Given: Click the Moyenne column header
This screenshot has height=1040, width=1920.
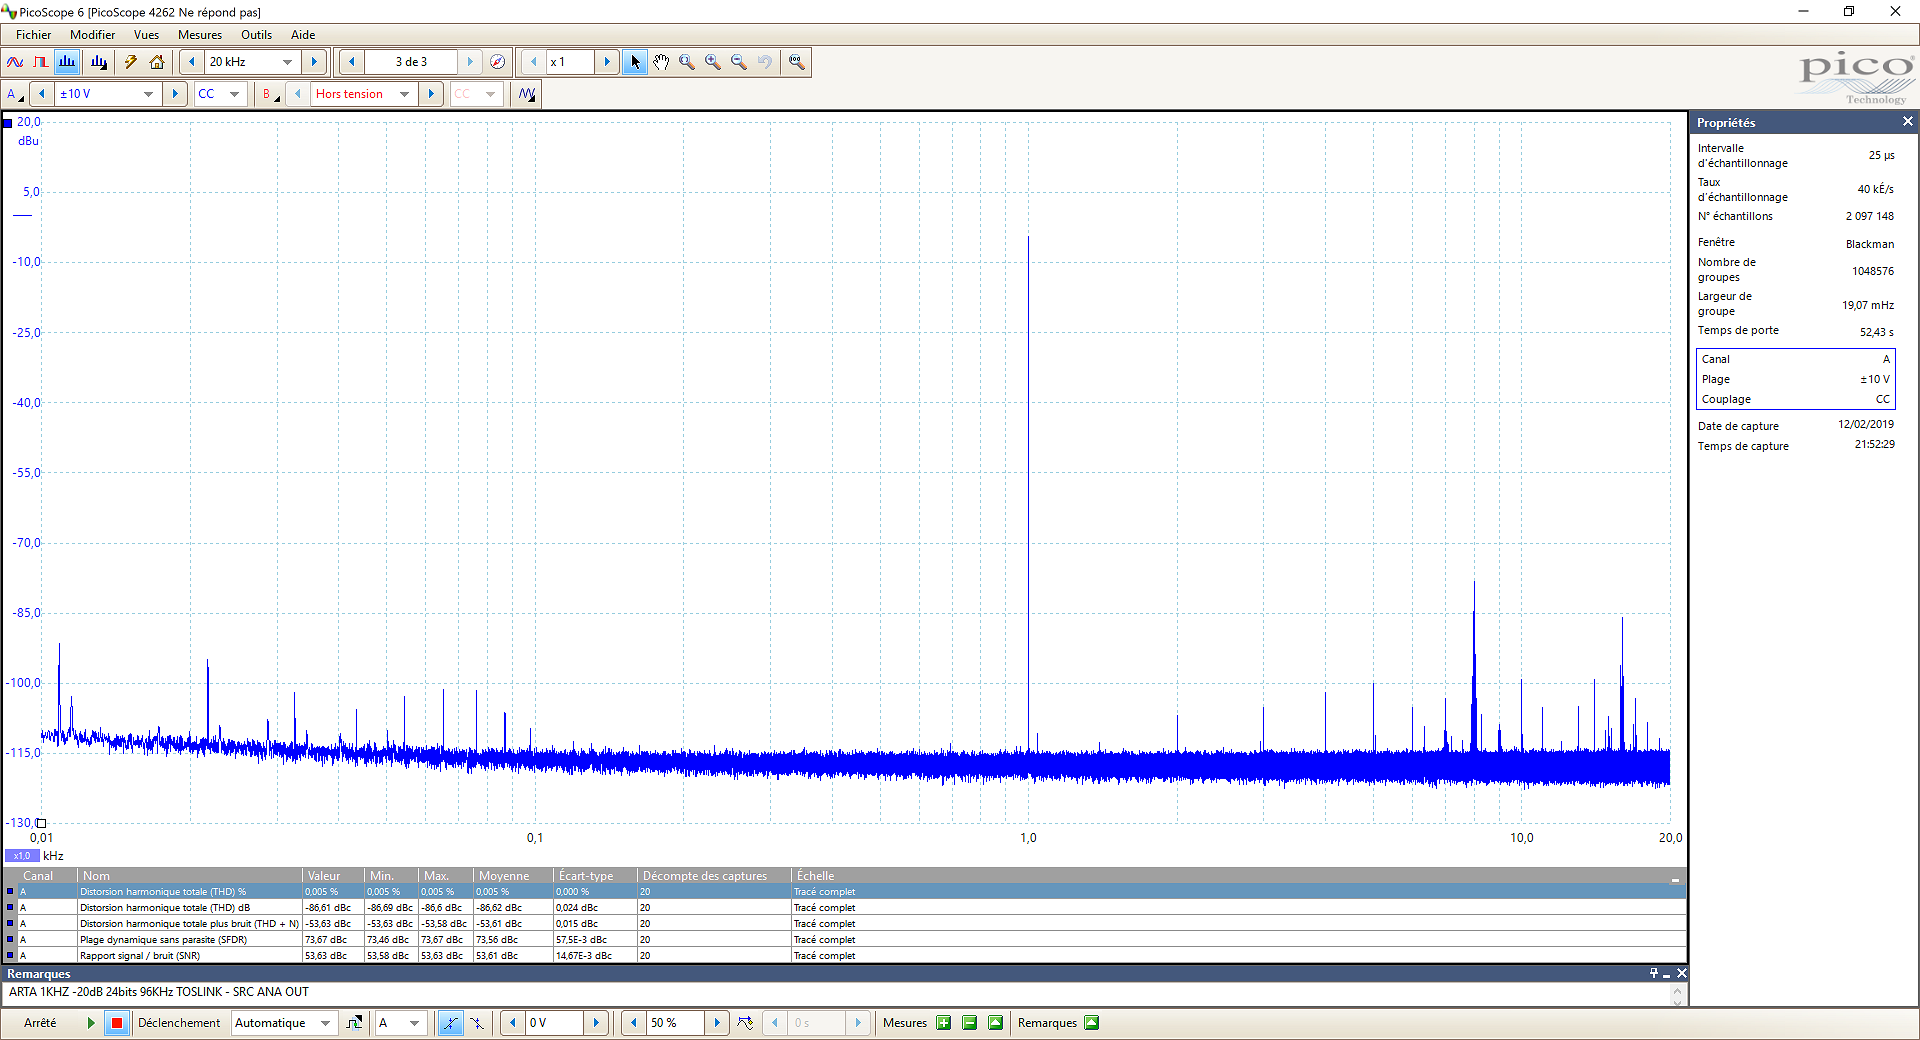Looking at the screenshot, I should [x=513, y=876].
